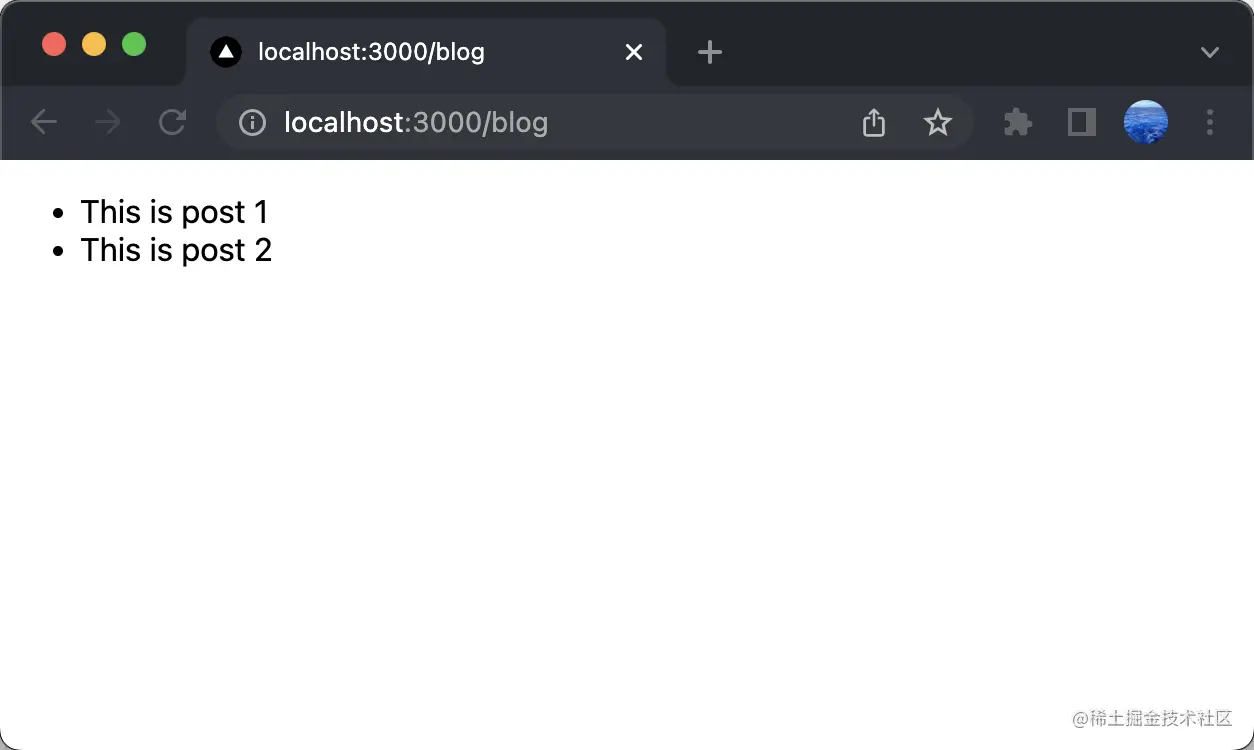Expand the tab search chevron
Image resolution: width=1254 pixels, height=750 pixels.
[x=1210, y=52]
